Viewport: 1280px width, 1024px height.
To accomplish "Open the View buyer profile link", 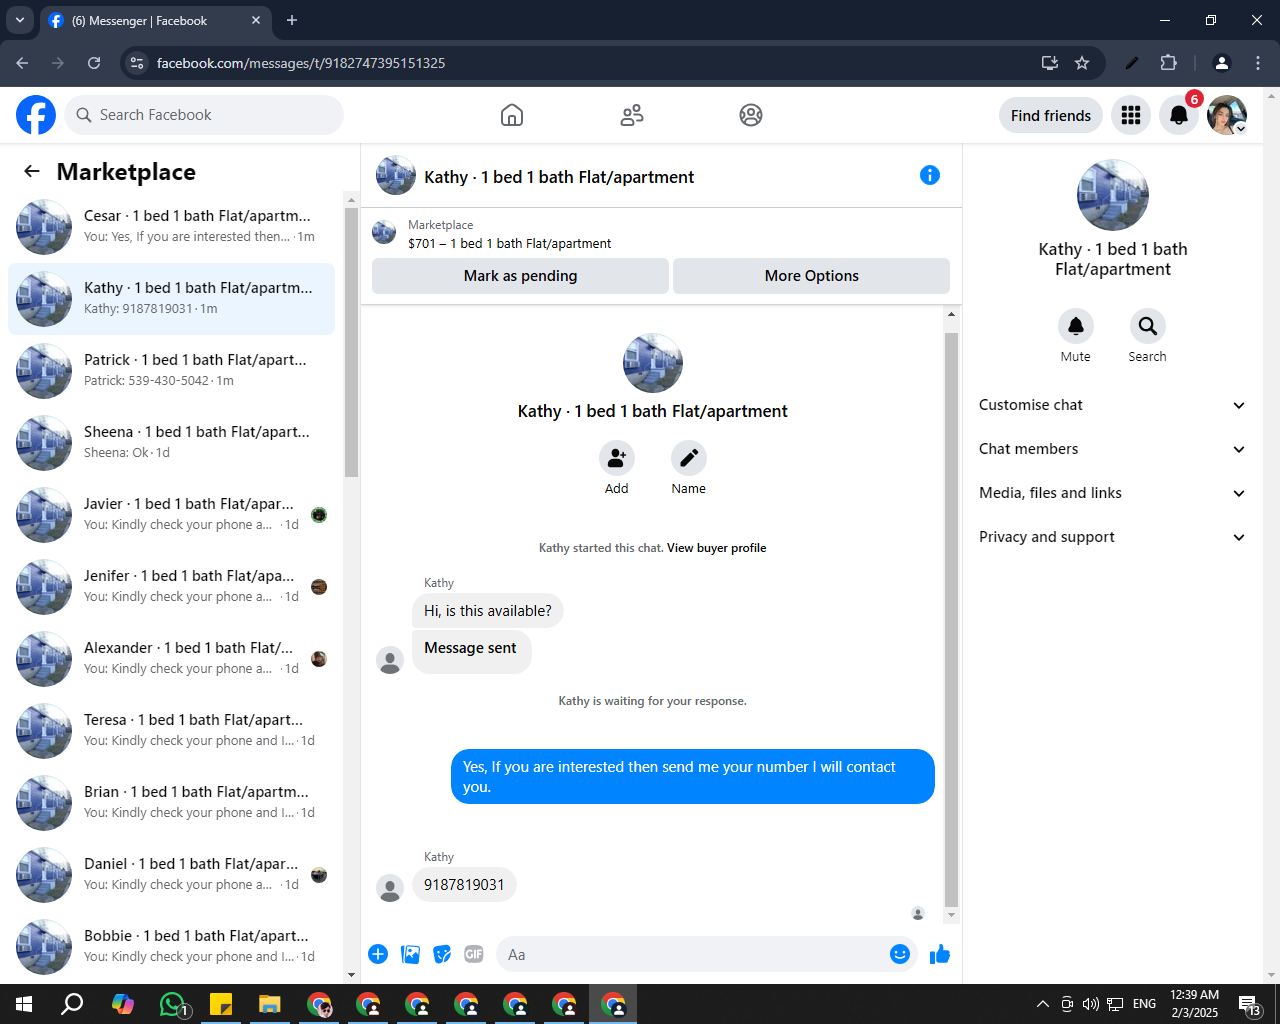I will [716, 548].
